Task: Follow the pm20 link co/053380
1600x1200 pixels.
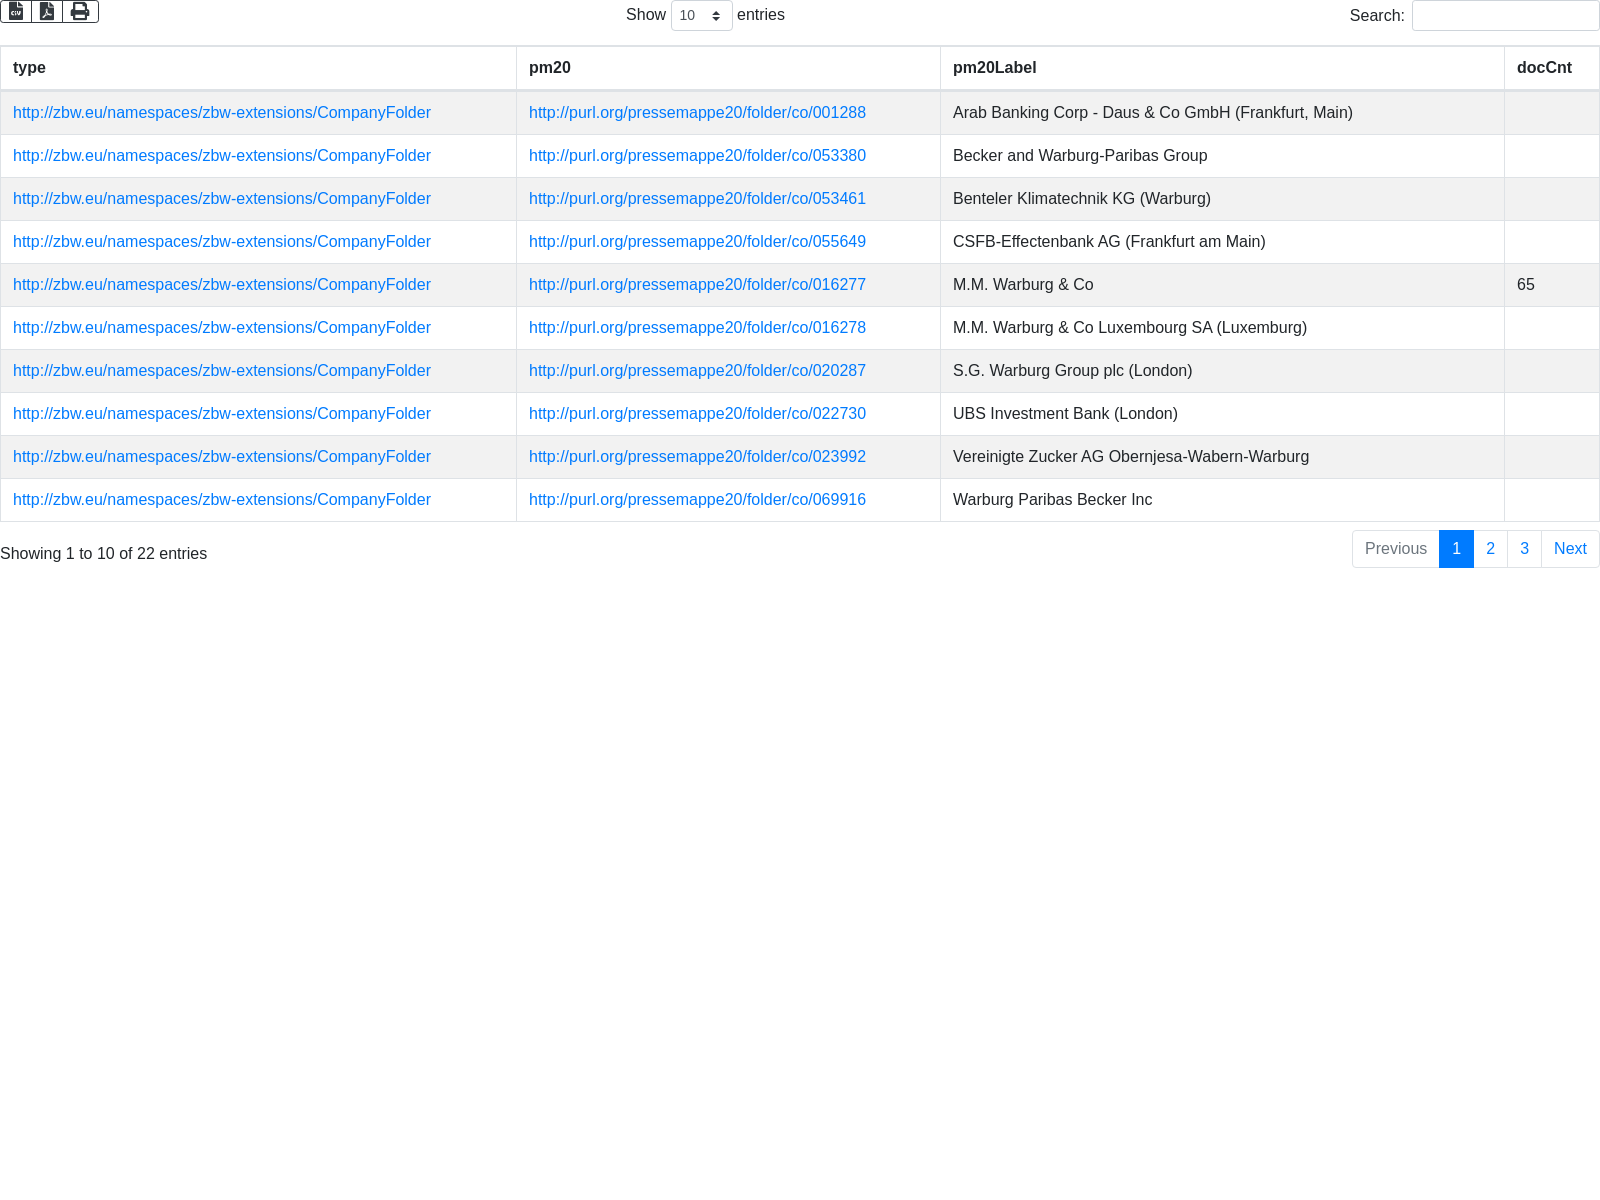Action: (x=697, y=156)
